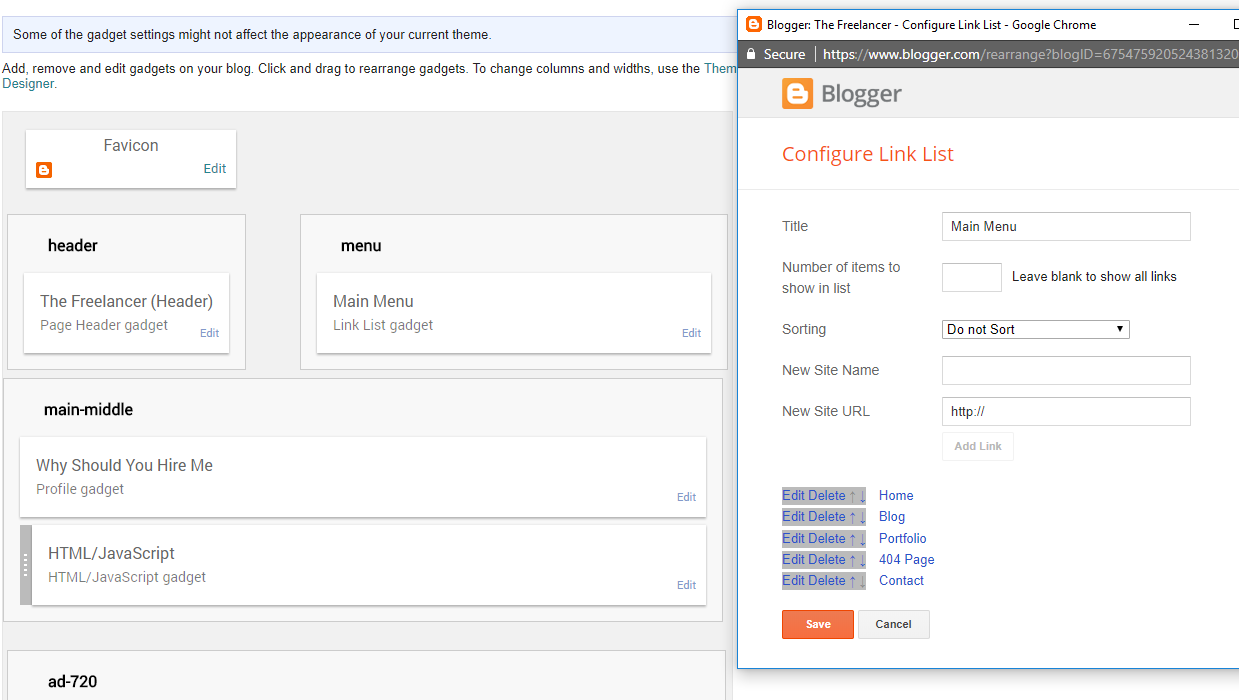Save the link list configuration
Screen dimensions: 1239x700
(818, 624)
